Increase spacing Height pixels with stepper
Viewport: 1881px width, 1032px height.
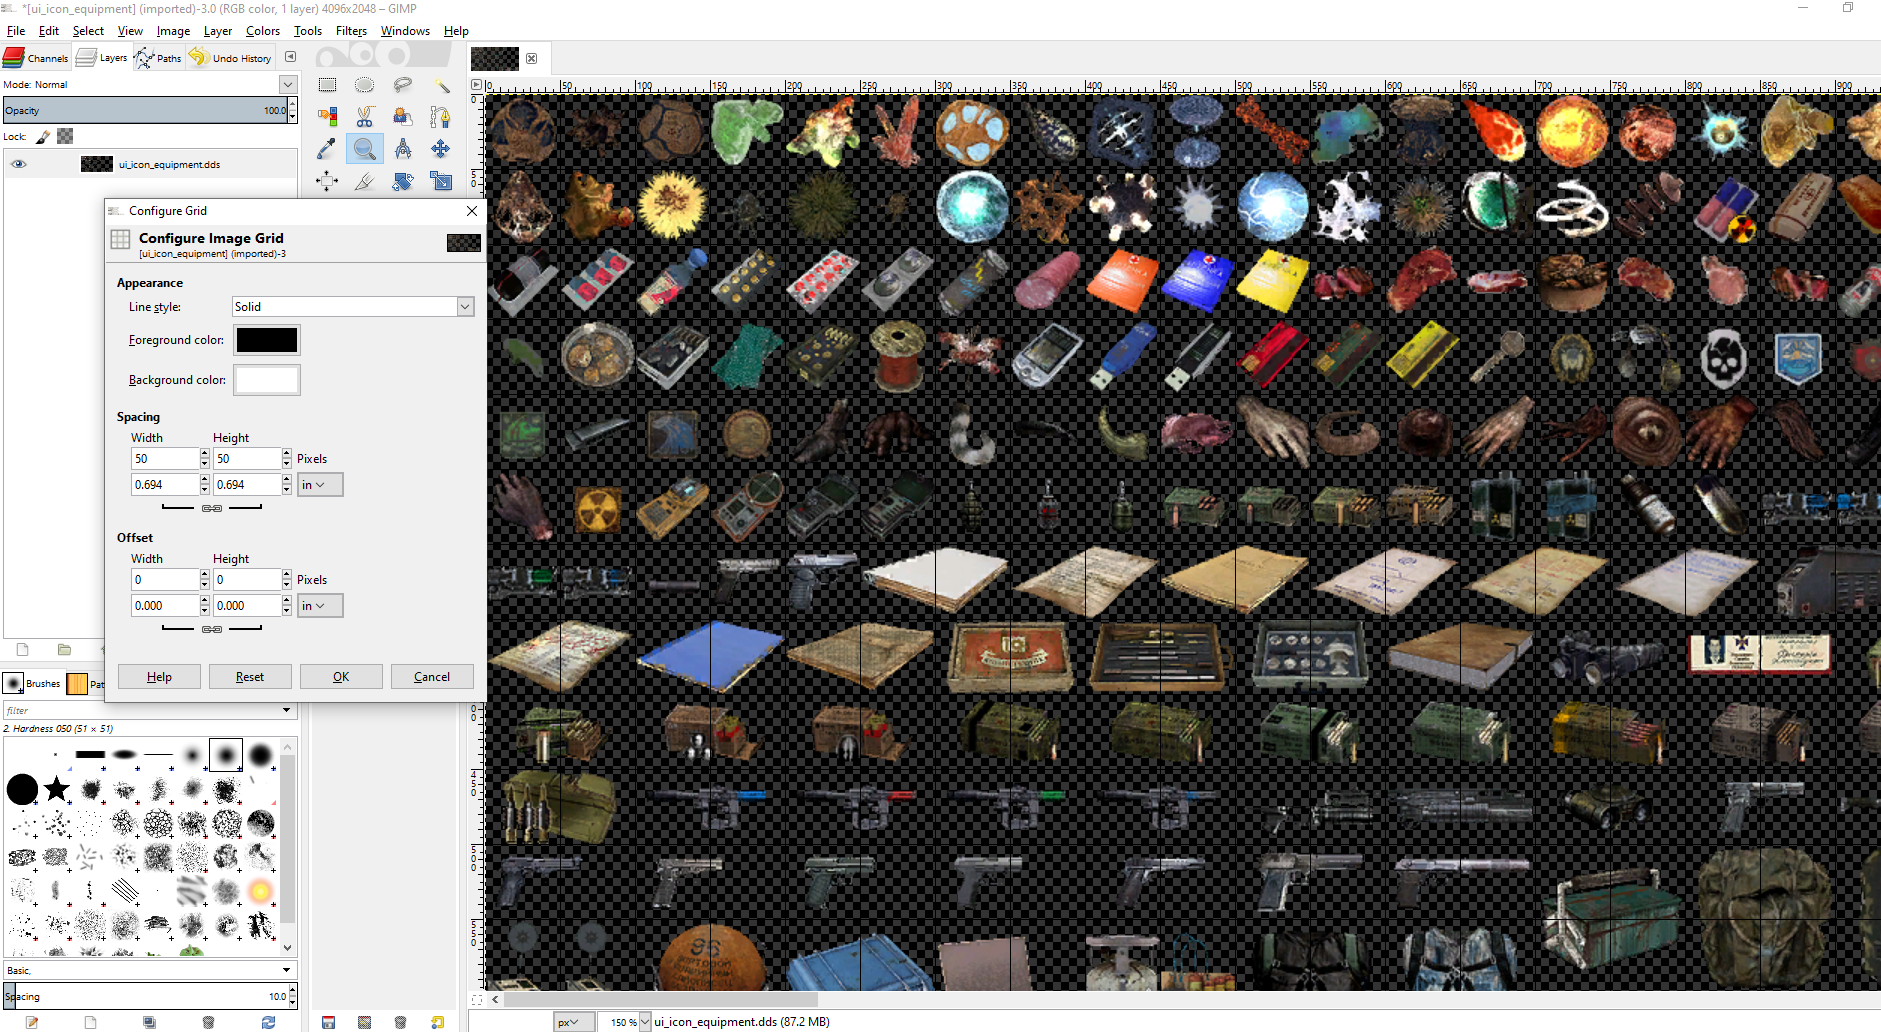tap(287, 454)
